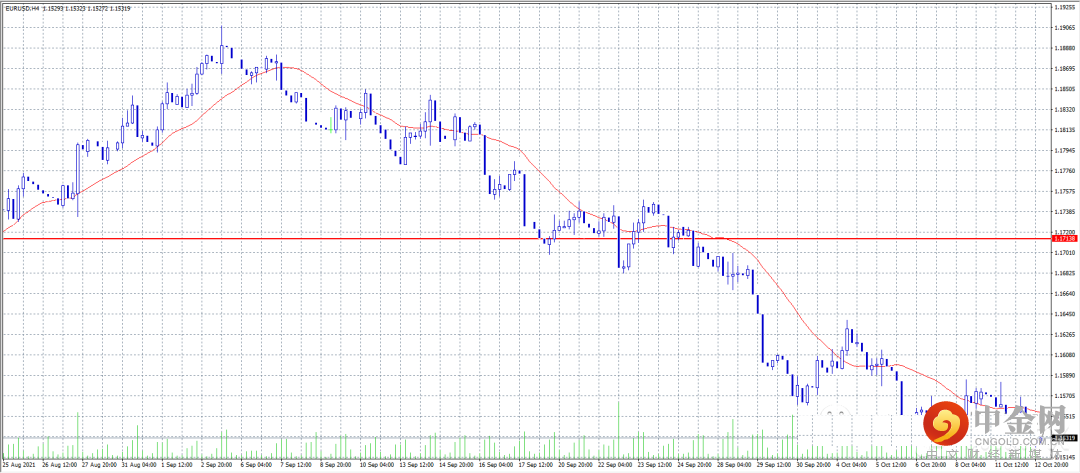This screenshot has width=1080, height=473.
Task: Click the 25 Aug 2021 date label
Action: click(x=17, y=465)
